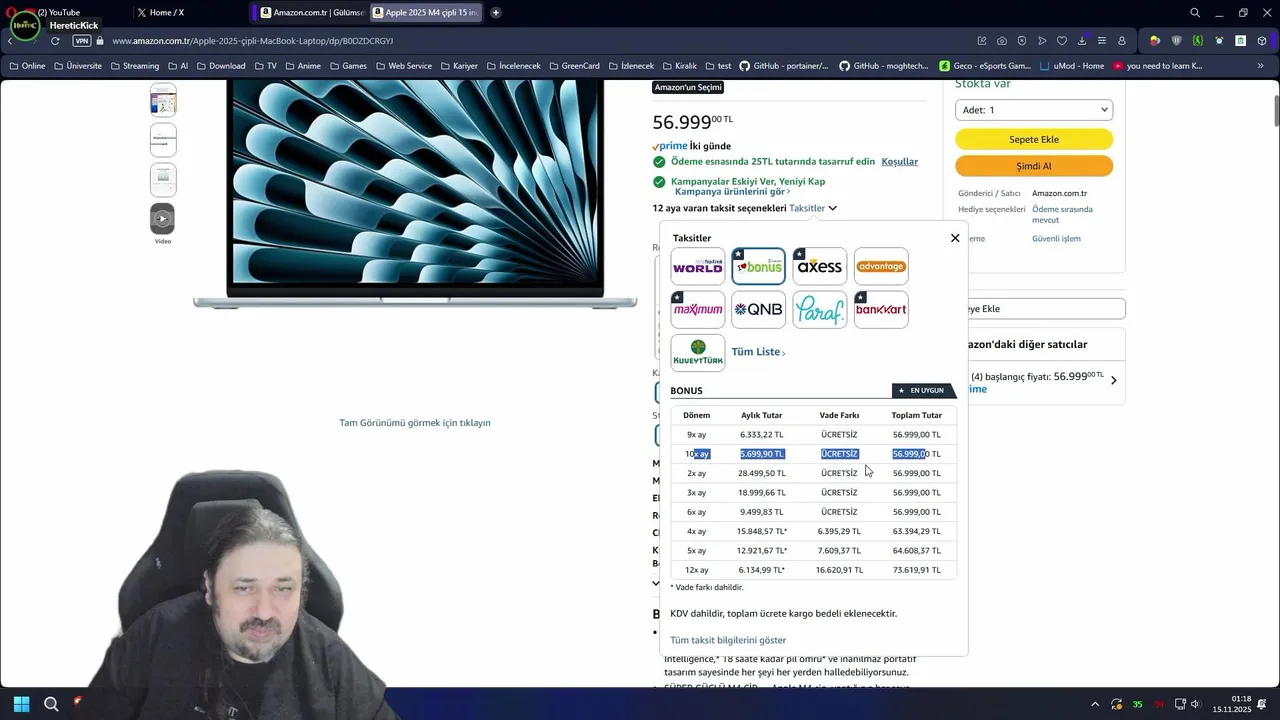Click the Şimdi Al button
This screenshot has width=1280, height=720.
[1034, 166]
